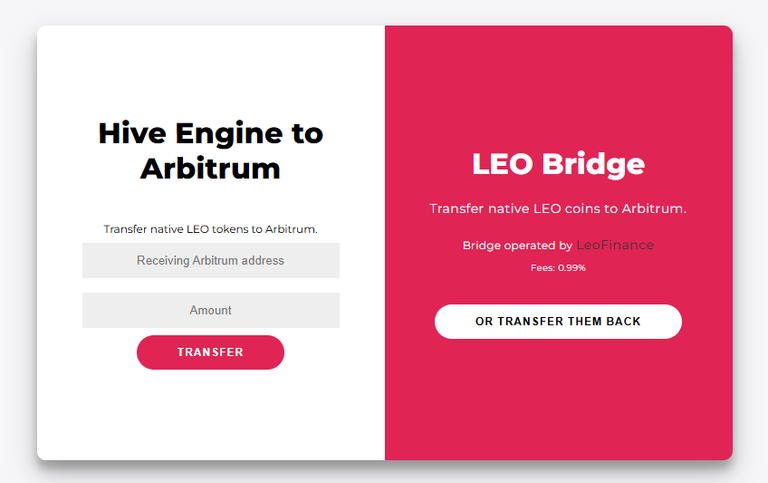Click the red TRANSFER button
The width and height of the screenshot is (768, 483).
(x=210, y=352)
